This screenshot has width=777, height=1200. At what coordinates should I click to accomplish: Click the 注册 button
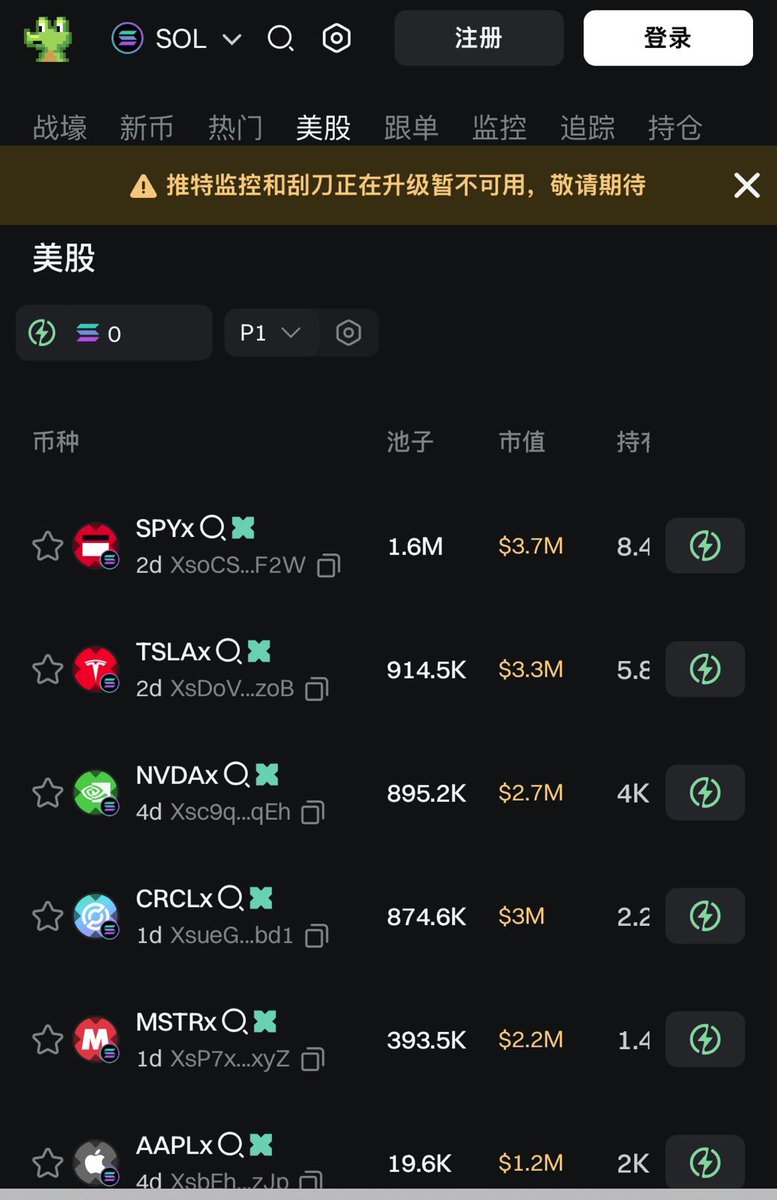[x=479, y=38]
